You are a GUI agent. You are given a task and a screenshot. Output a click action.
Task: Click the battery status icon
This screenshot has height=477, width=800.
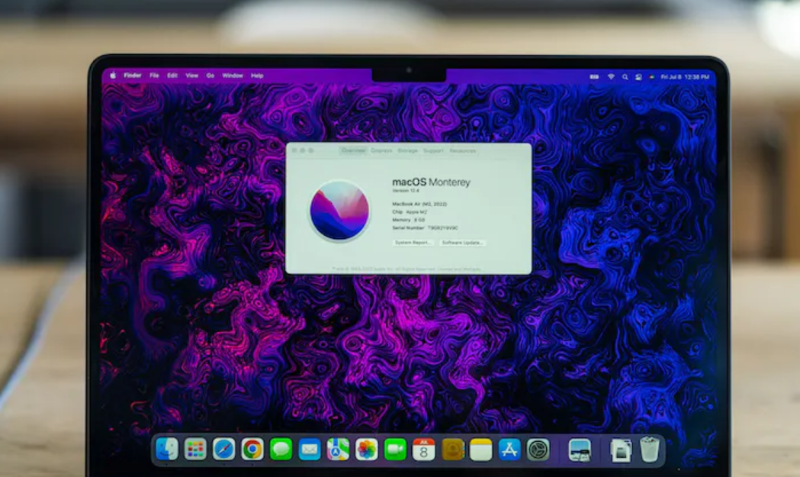click(594, 77)
